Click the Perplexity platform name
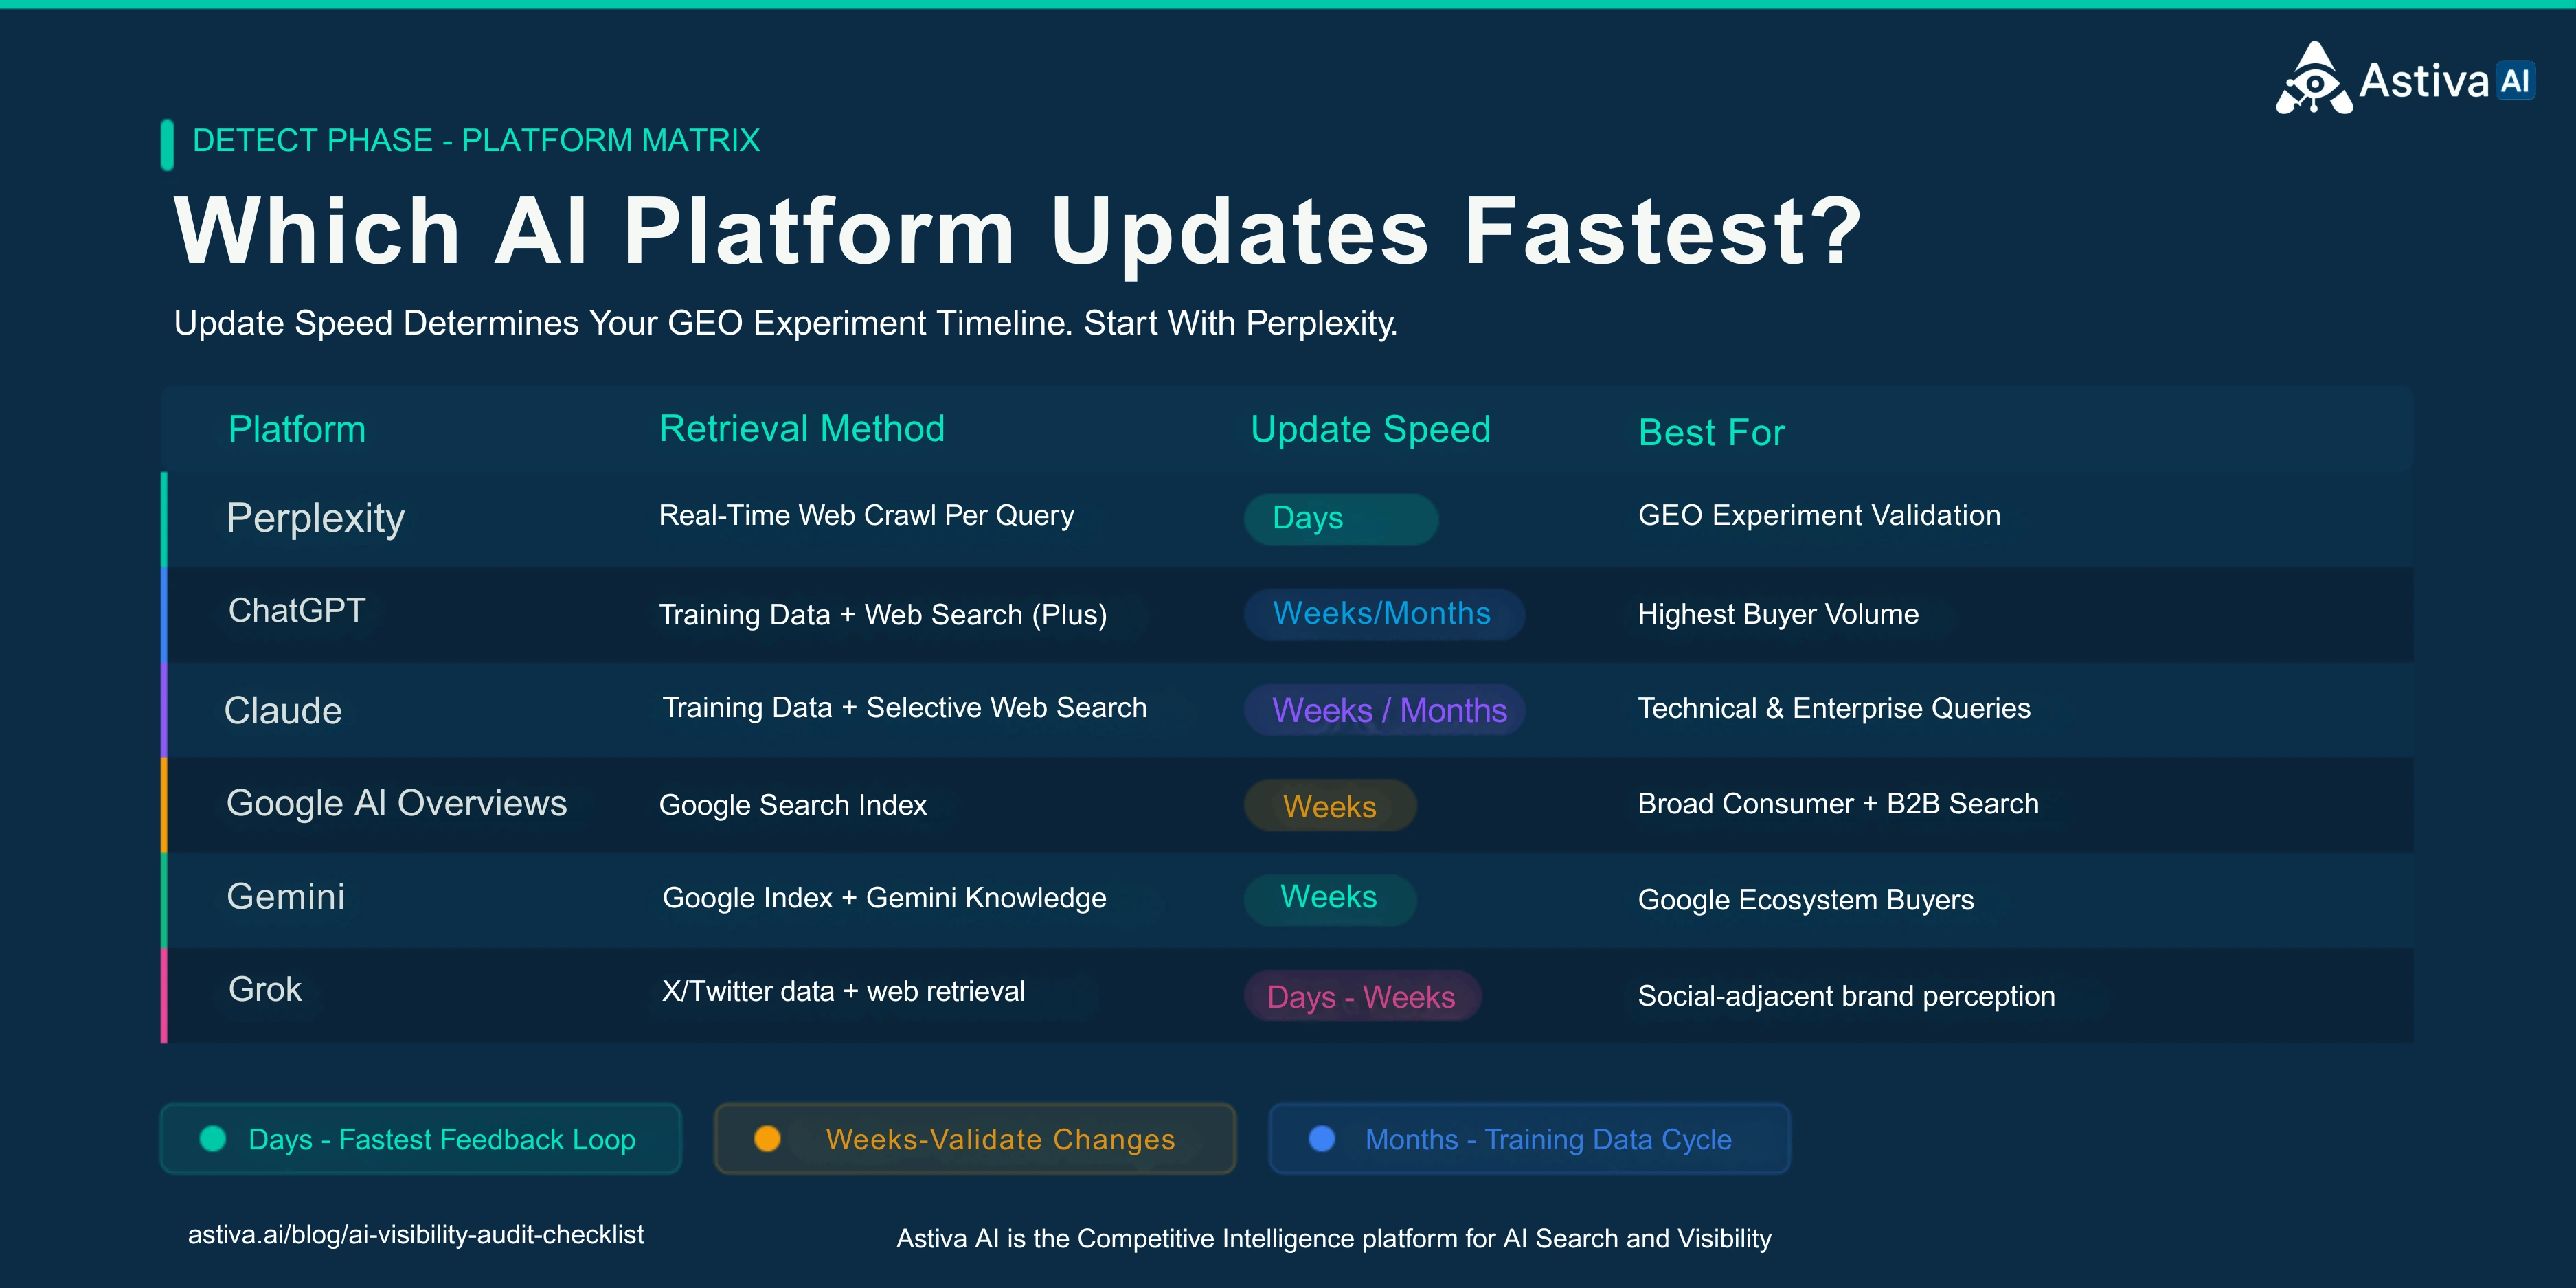The image size is (2576, 1288). pyautogui.click(x=315, y=518)
